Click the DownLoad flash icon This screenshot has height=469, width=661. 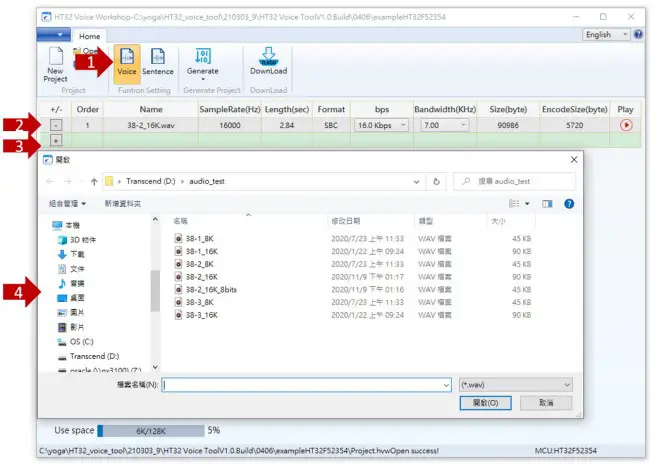[269, 62]
